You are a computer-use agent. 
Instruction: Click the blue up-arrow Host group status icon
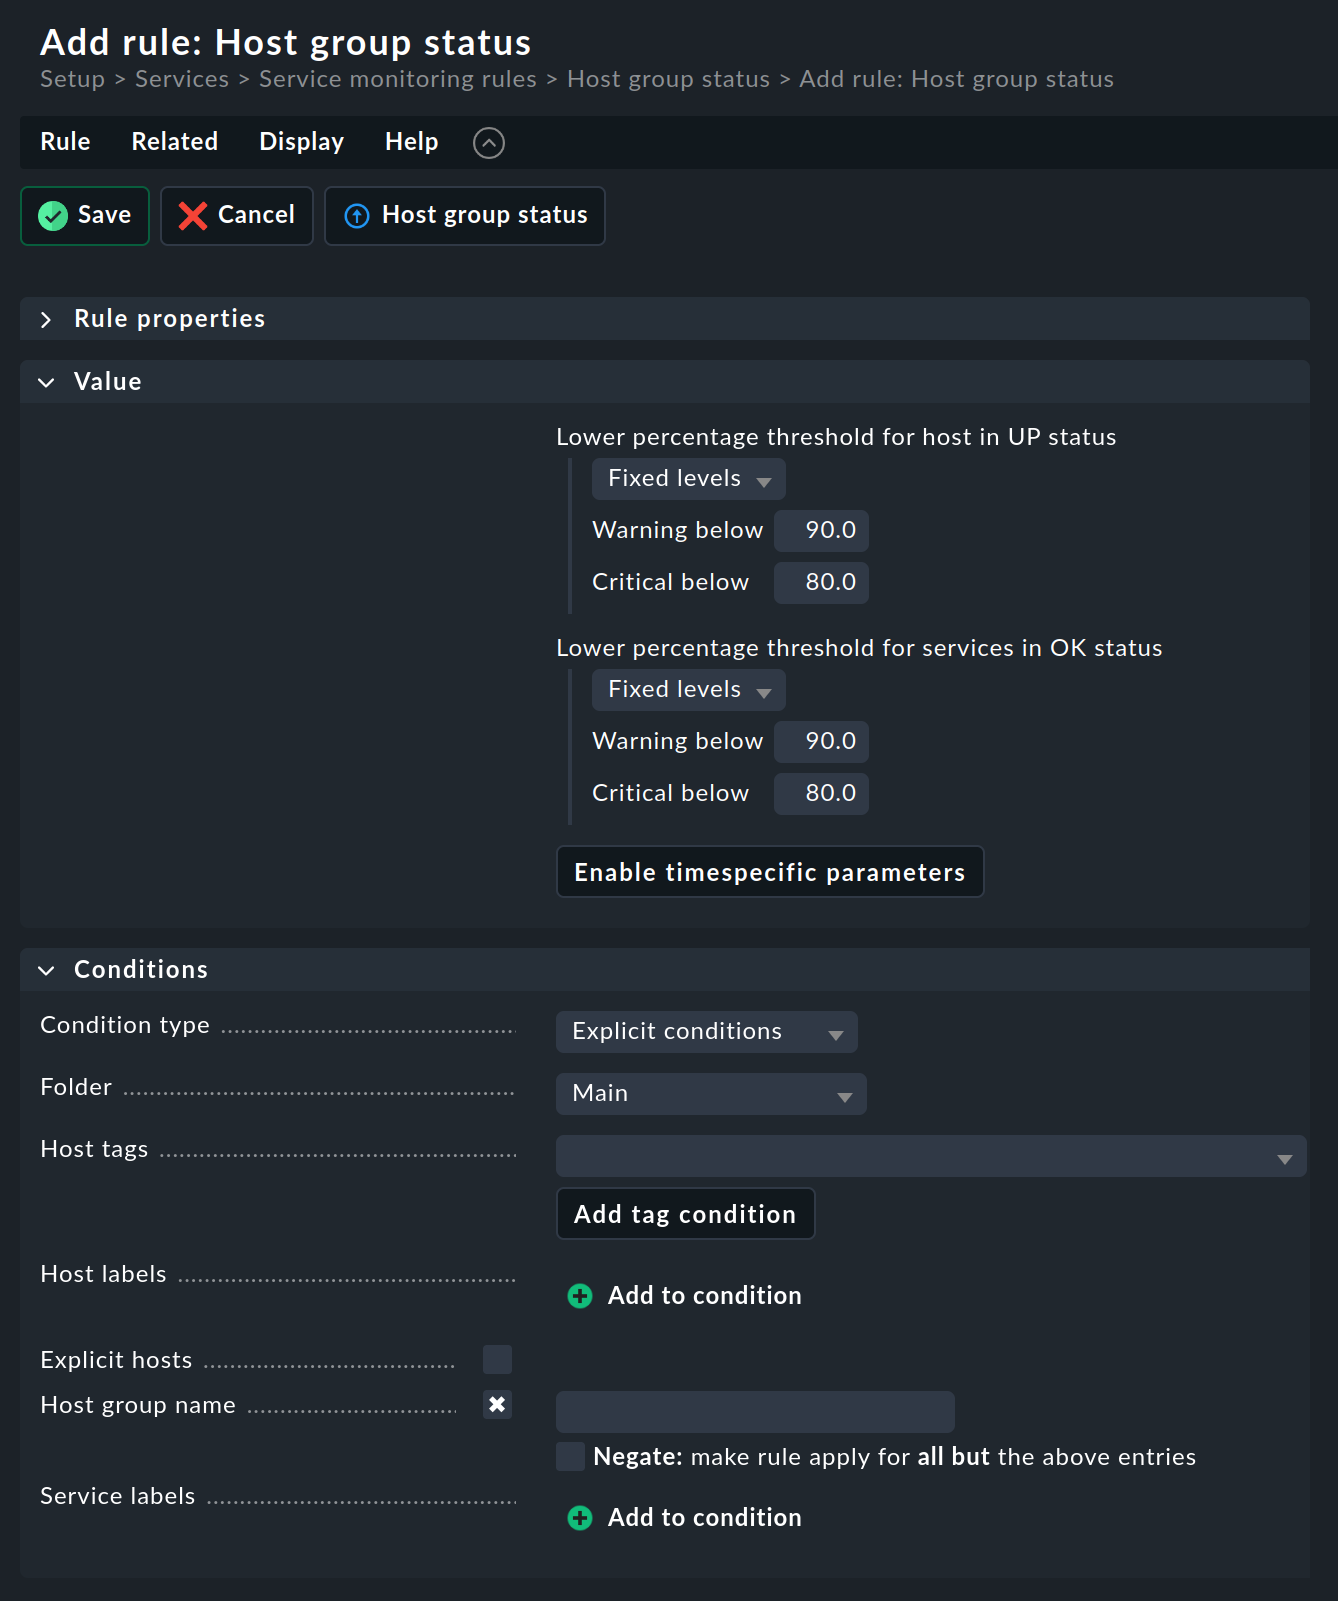[357, 216]
